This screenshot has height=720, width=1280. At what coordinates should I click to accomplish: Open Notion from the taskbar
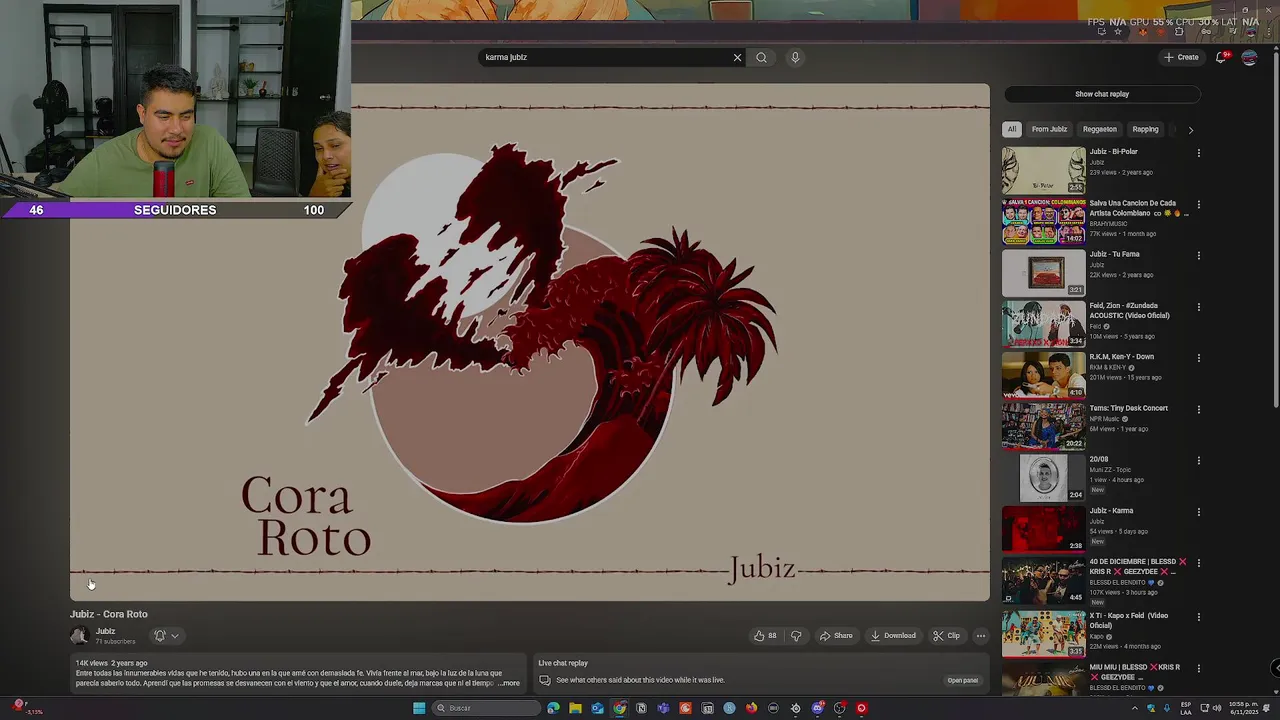point(641,708)
